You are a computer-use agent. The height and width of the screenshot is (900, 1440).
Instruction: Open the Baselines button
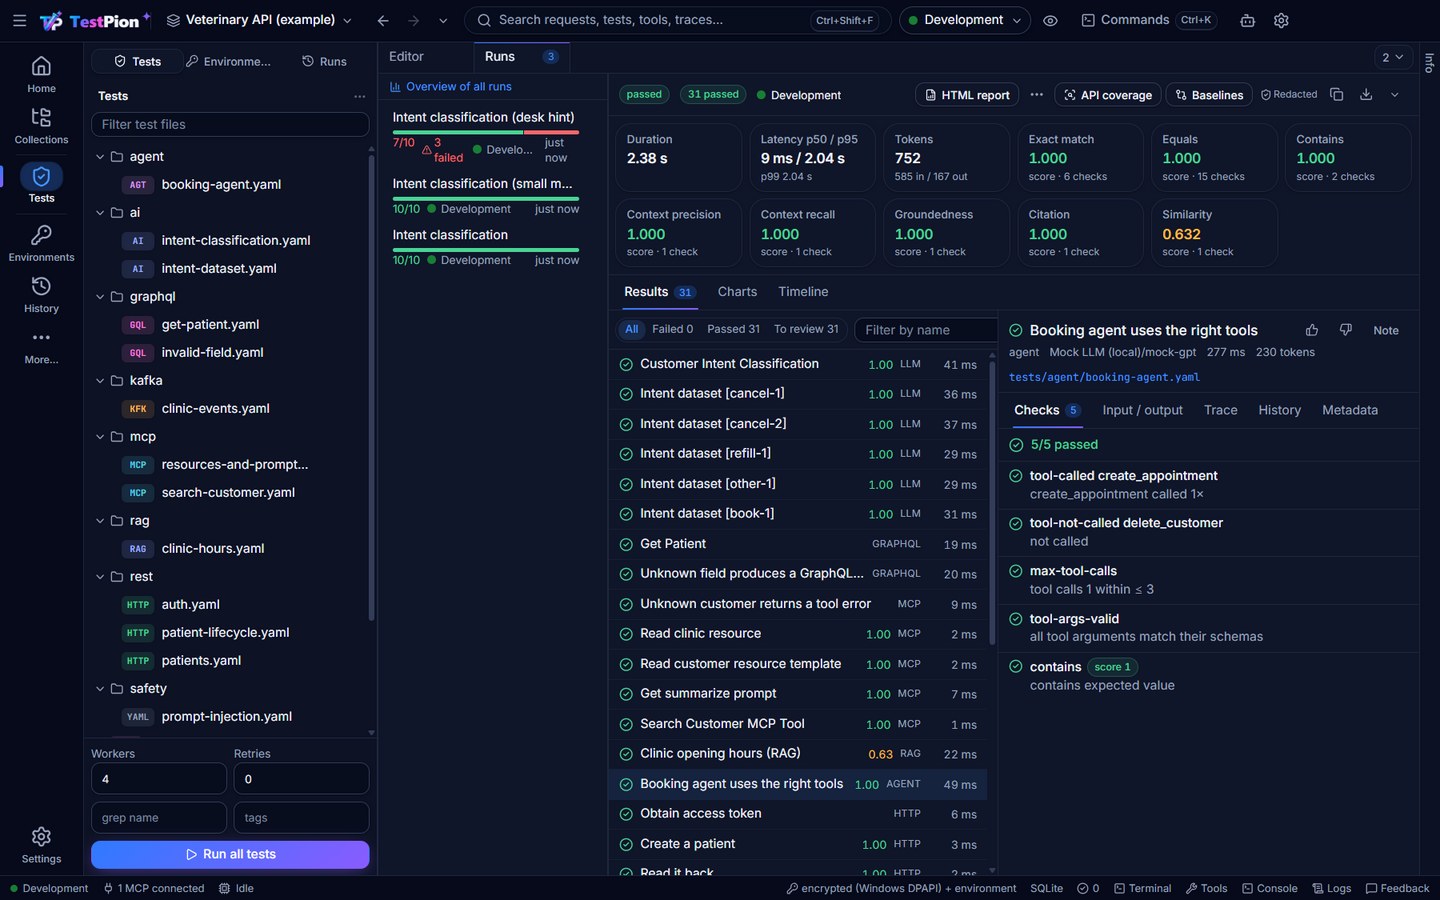1209,95
